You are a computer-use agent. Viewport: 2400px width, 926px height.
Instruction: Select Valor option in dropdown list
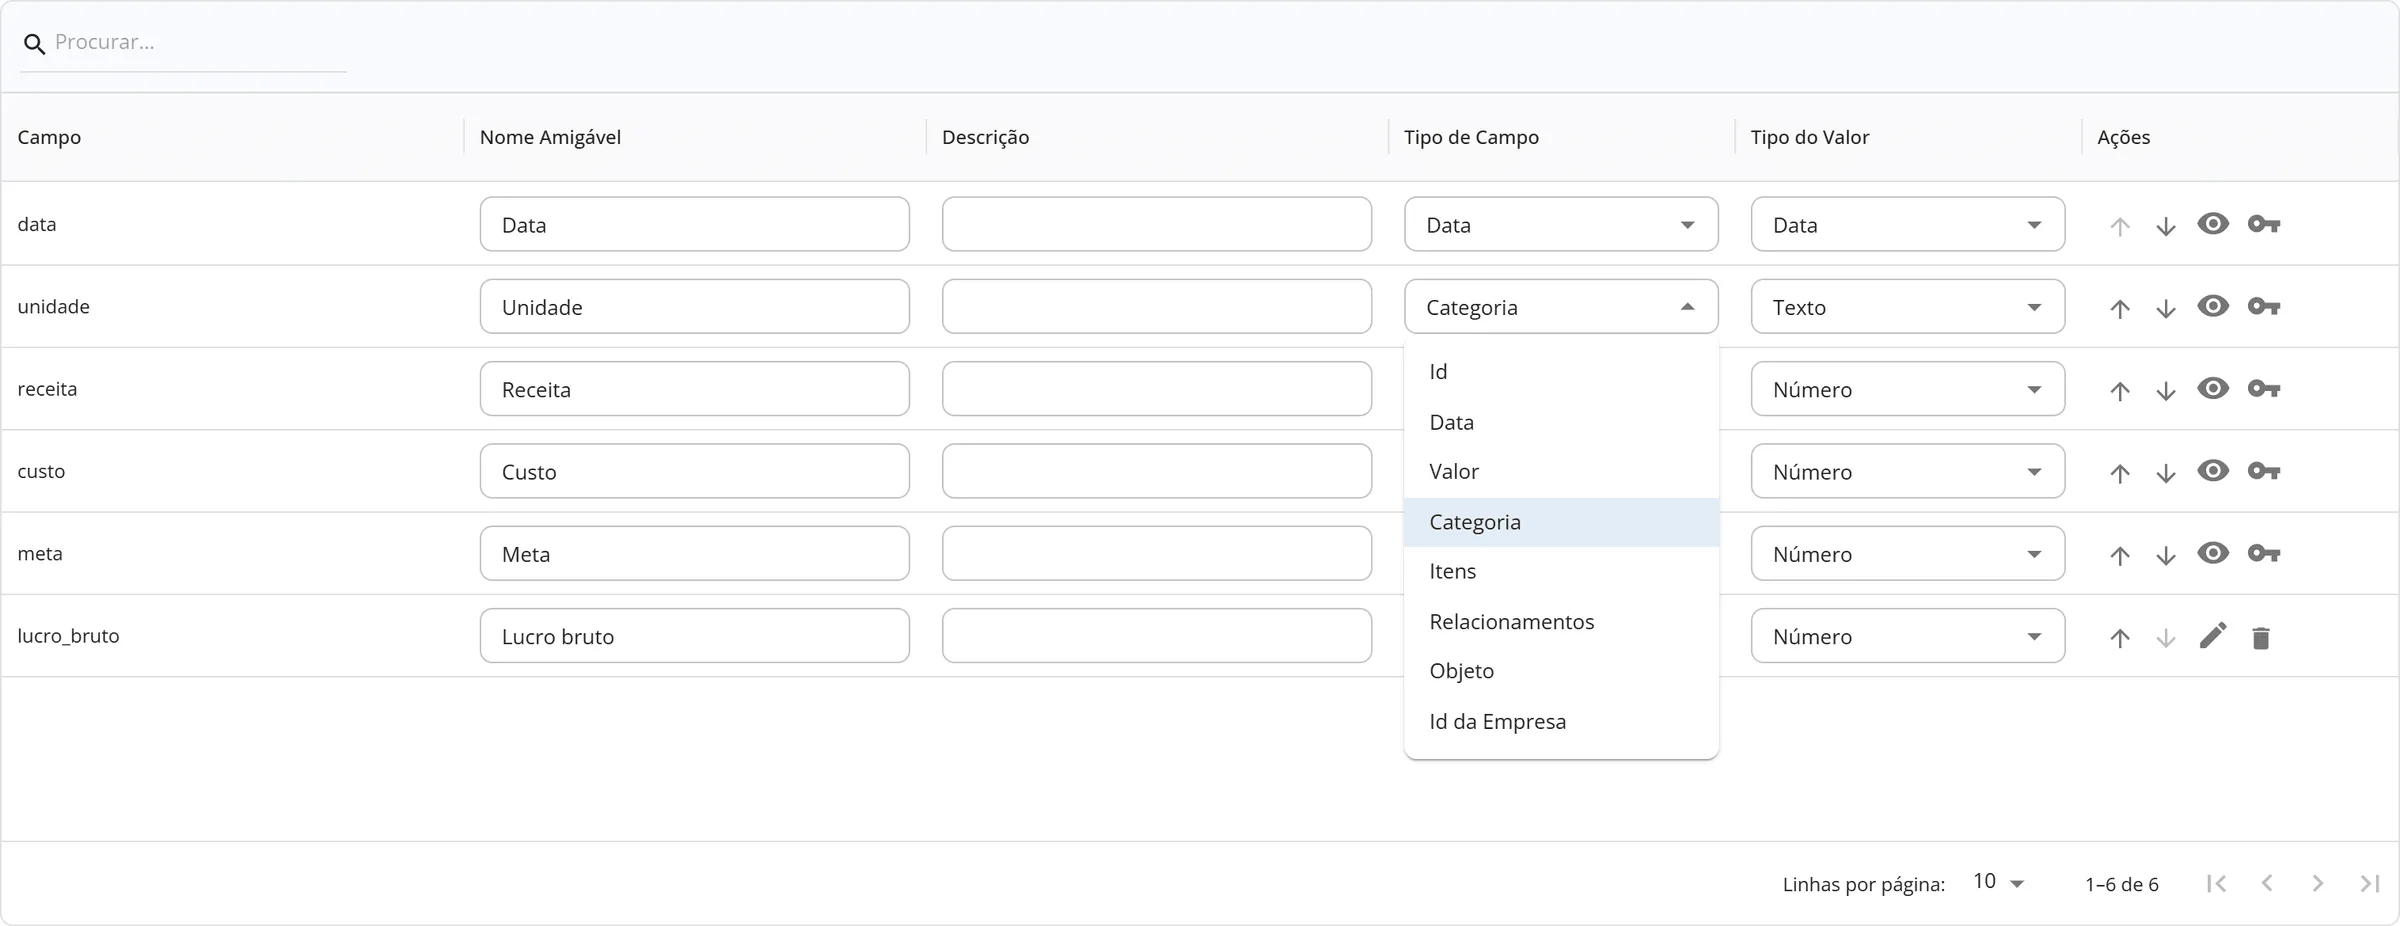[1561, 472]
